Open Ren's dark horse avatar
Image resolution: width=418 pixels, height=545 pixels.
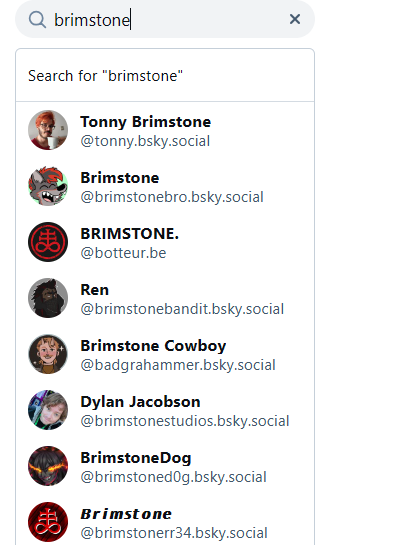(48, 298)
